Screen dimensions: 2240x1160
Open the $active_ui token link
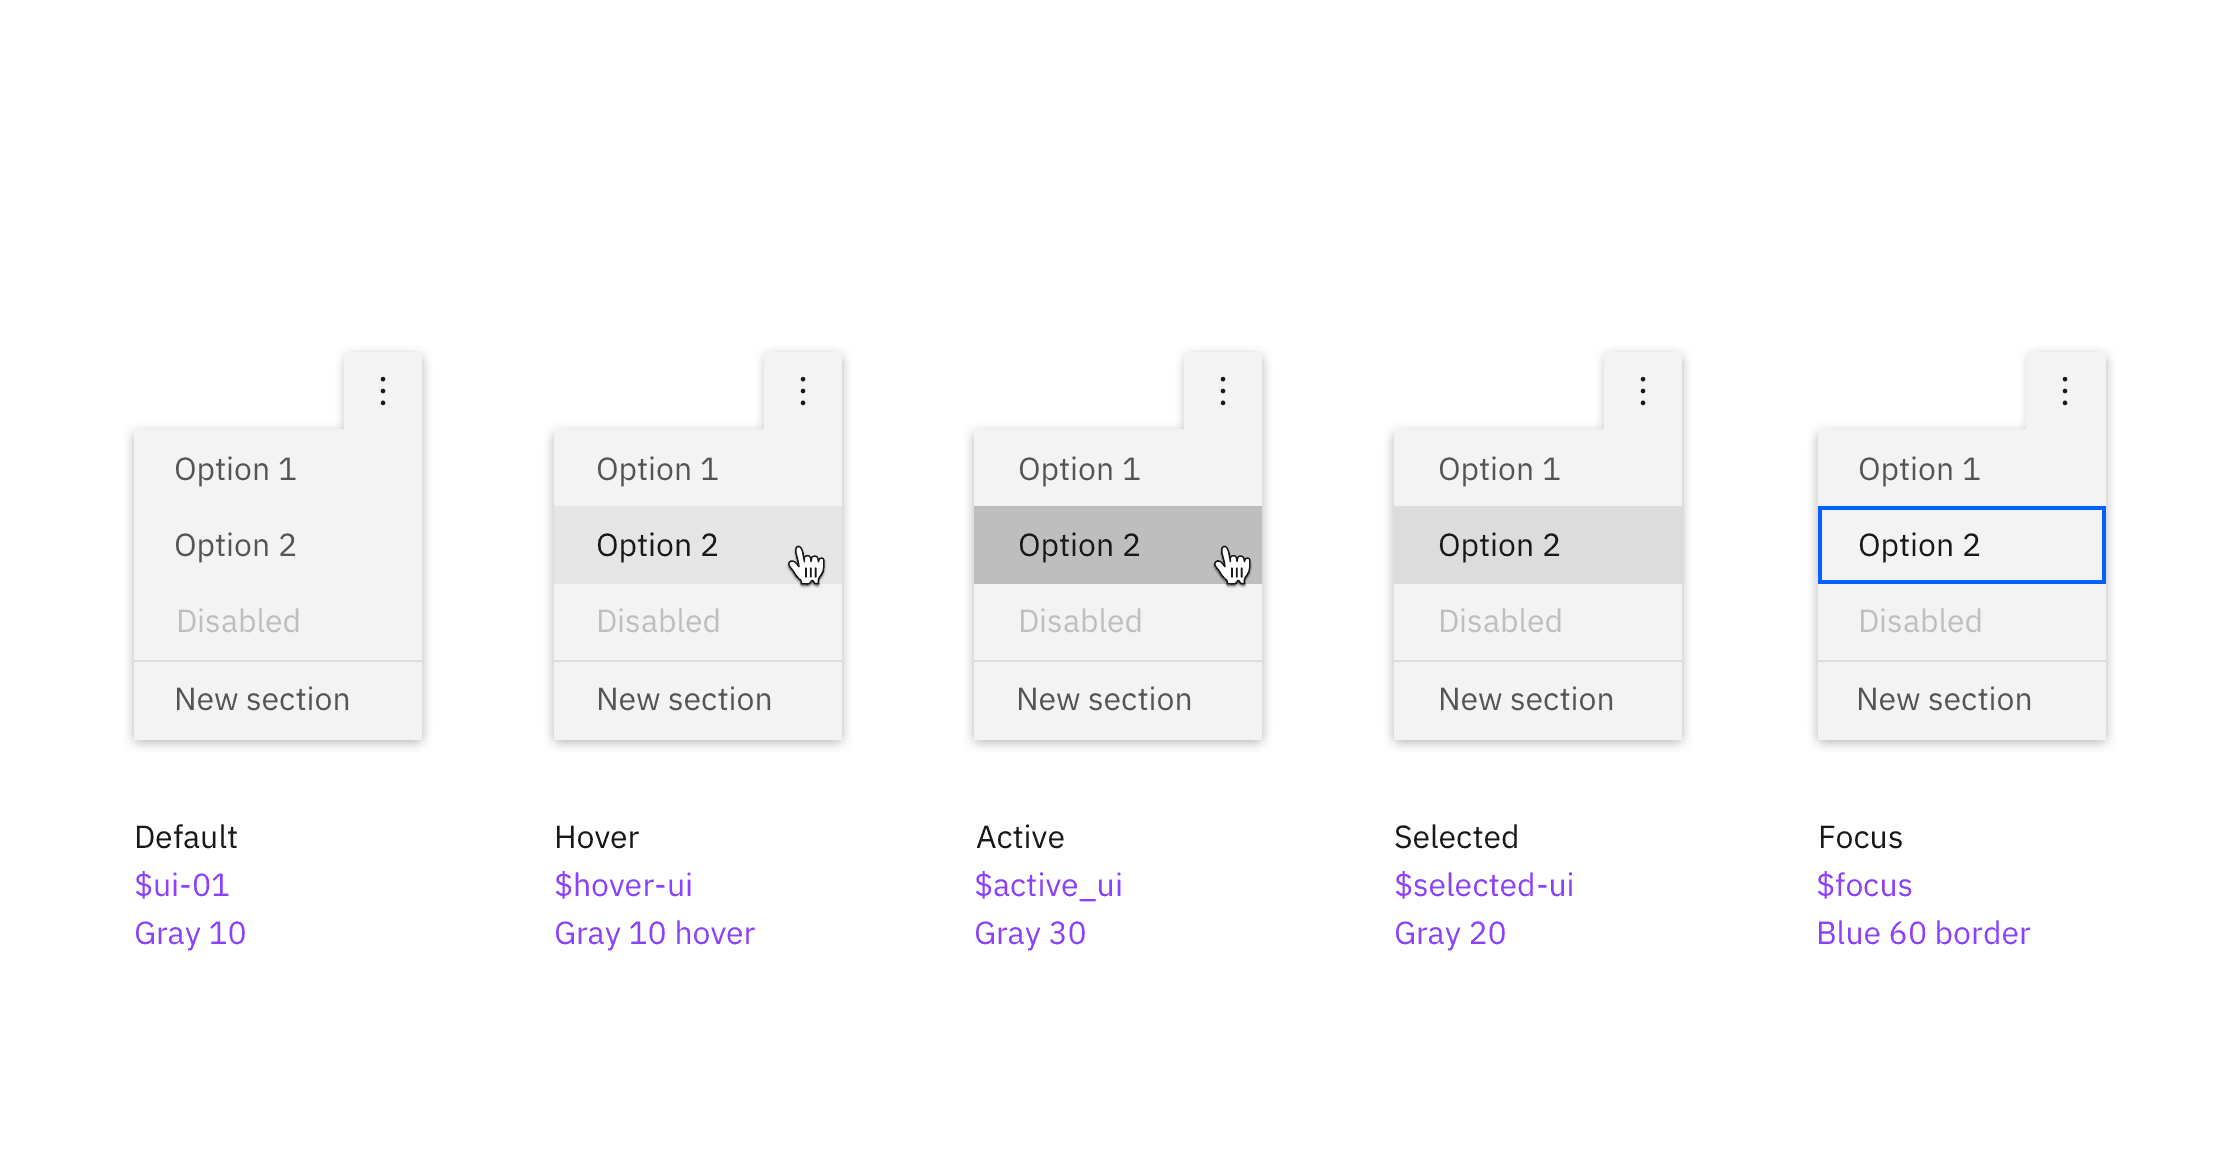tap(1048, 885)
